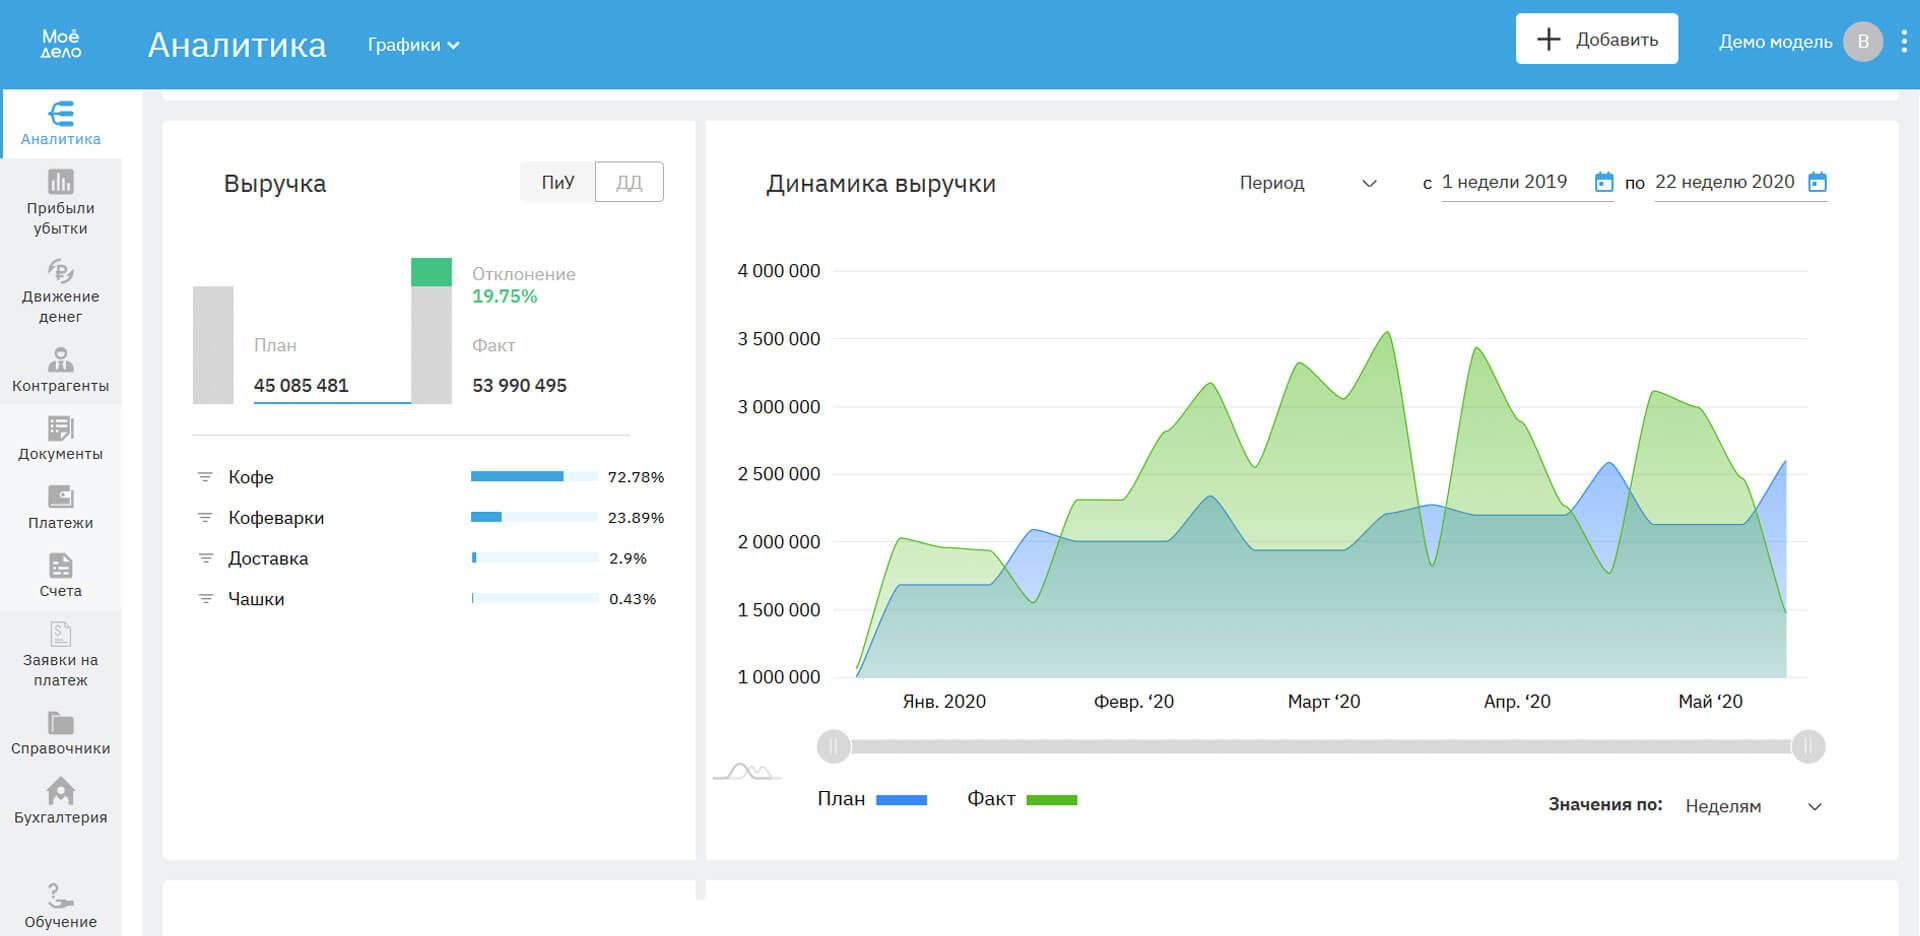
Task: Open the Счета sidebar icon
Action: click(60, 566)
